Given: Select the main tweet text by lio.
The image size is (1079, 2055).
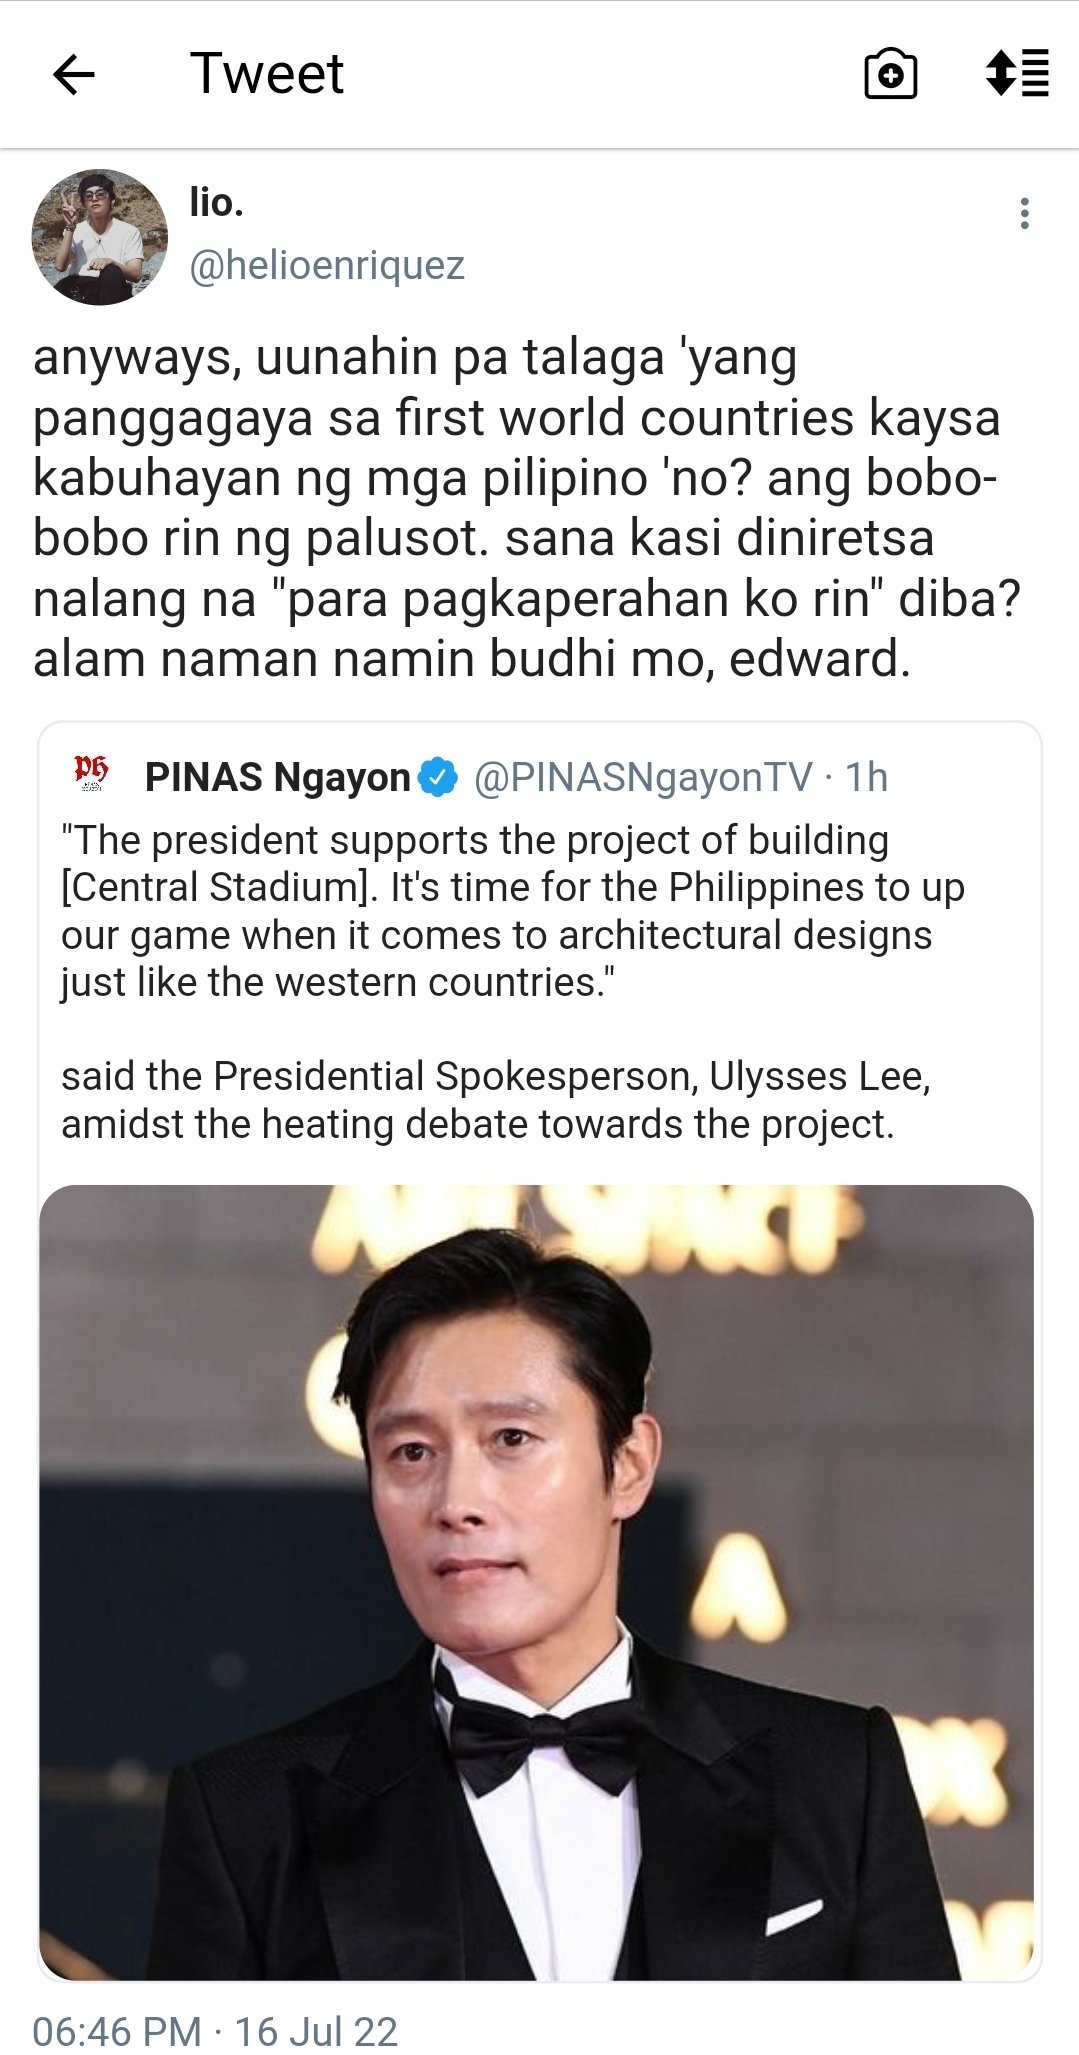Looking at the screenshot, I should click(526, 508).
